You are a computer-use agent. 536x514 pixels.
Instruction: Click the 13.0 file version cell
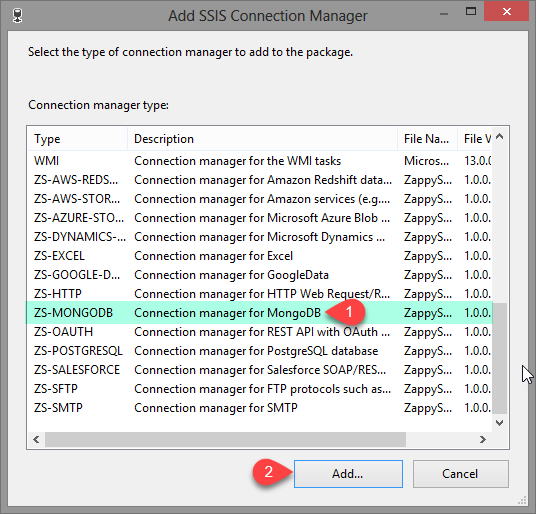[478, 161]
